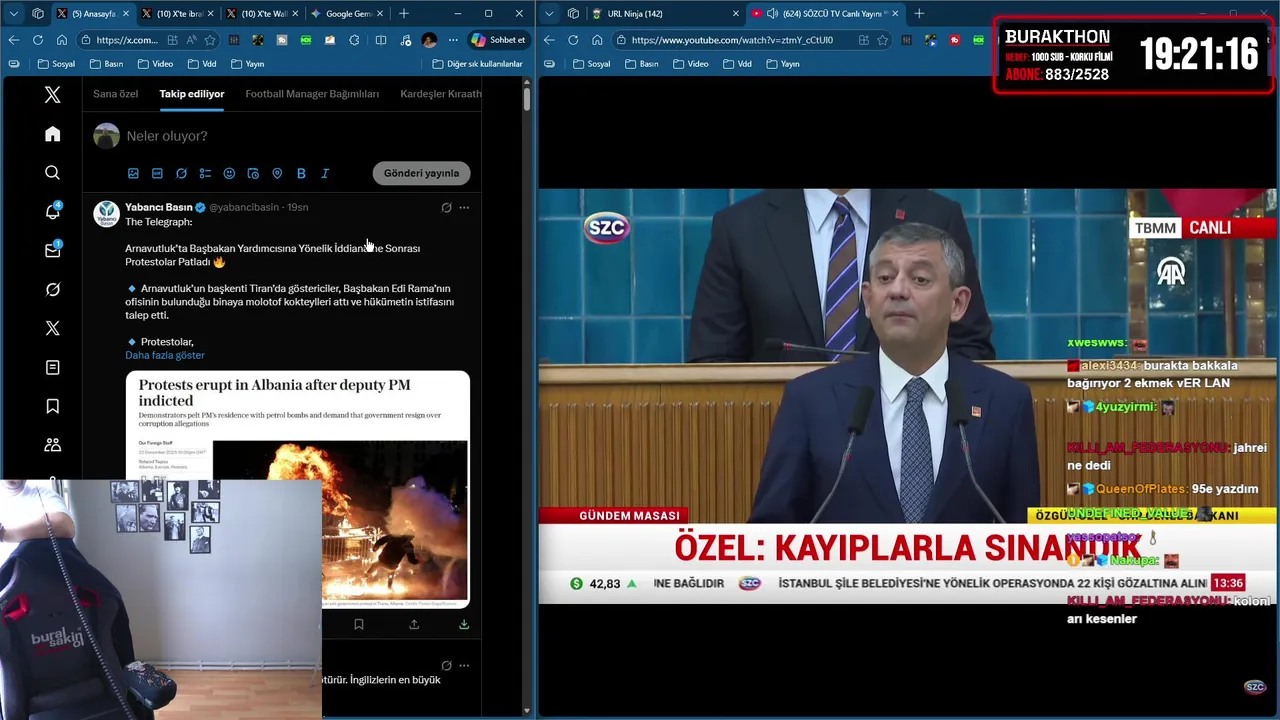
Task: Open Bookmarks icon in X sidebar
Action: [53, 406]
